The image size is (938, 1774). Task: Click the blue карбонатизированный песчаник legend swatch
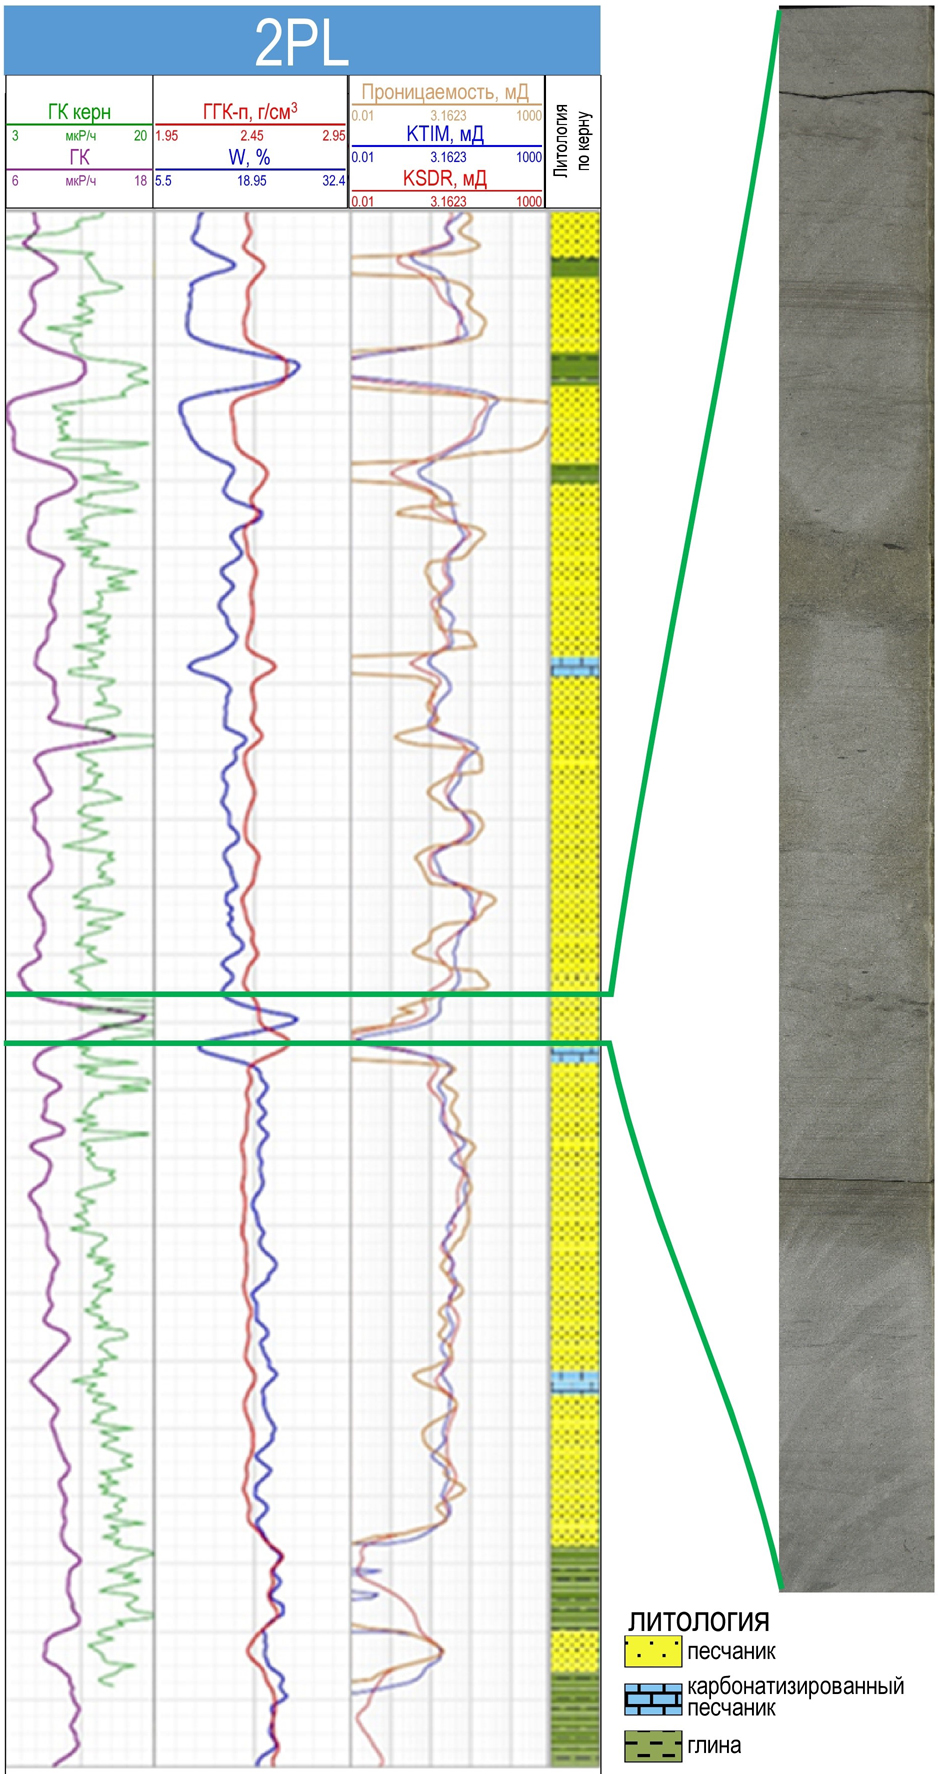[x=653, y=1698]
